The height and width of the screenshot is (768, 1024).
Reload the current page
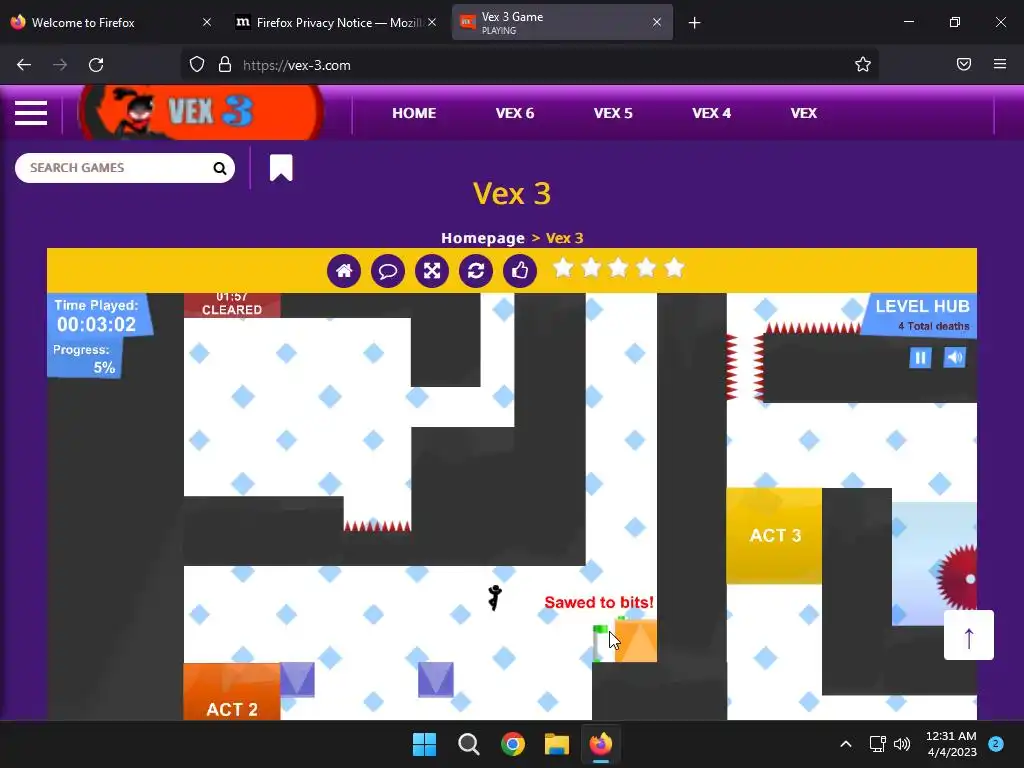(96, 65)
